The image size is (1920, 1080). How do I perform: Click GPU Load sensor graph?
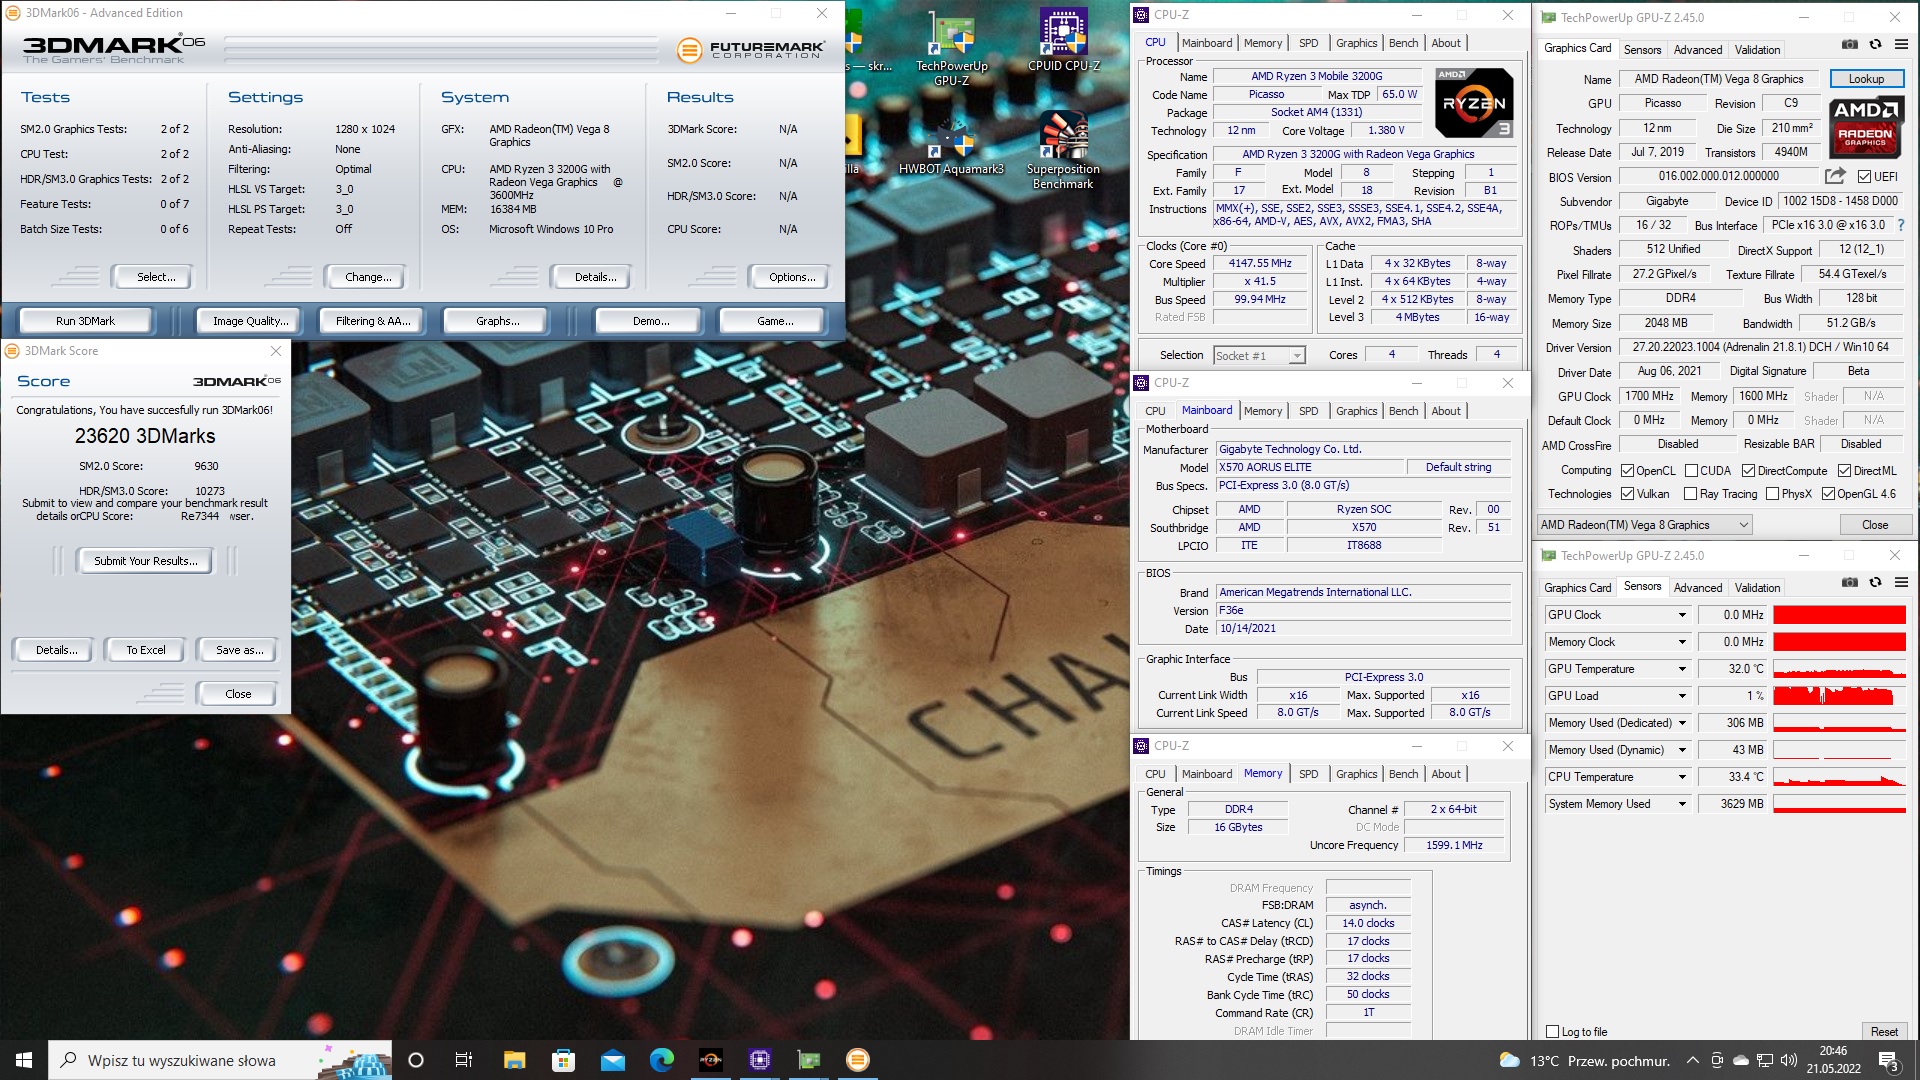pos(1839,696)
